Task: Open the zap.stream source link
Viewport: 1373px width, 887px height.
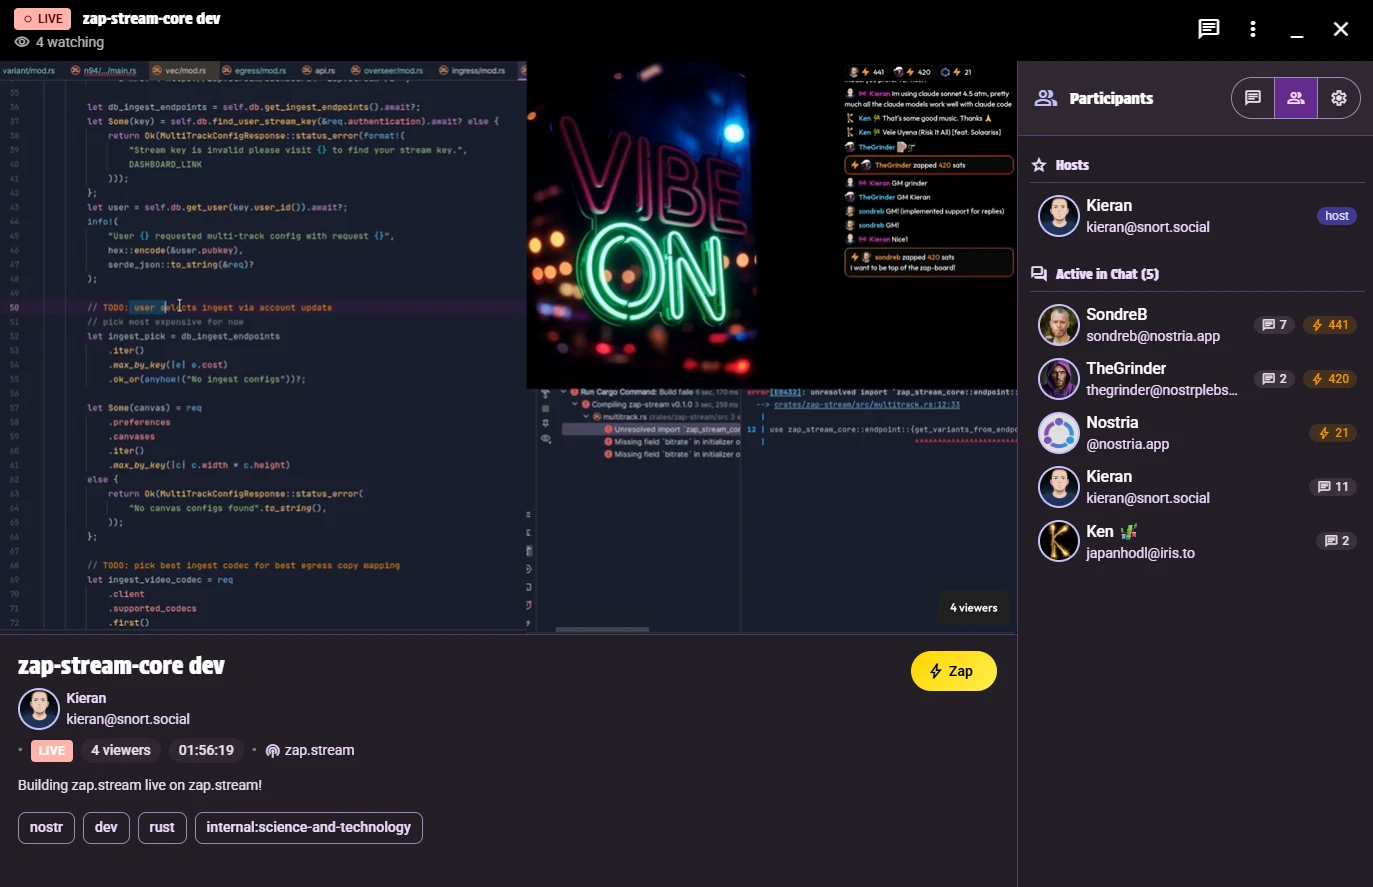Action: (x=310, y=750)
